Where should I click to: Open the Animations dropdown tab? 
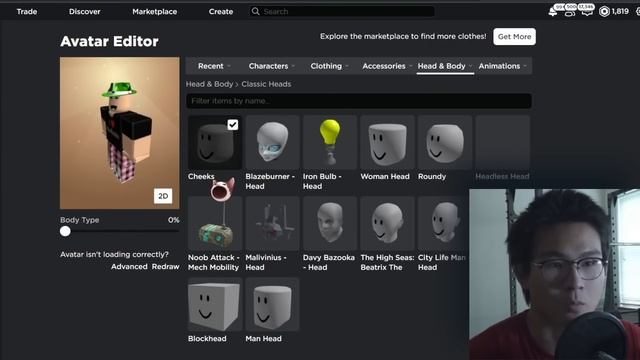(502, 66)
